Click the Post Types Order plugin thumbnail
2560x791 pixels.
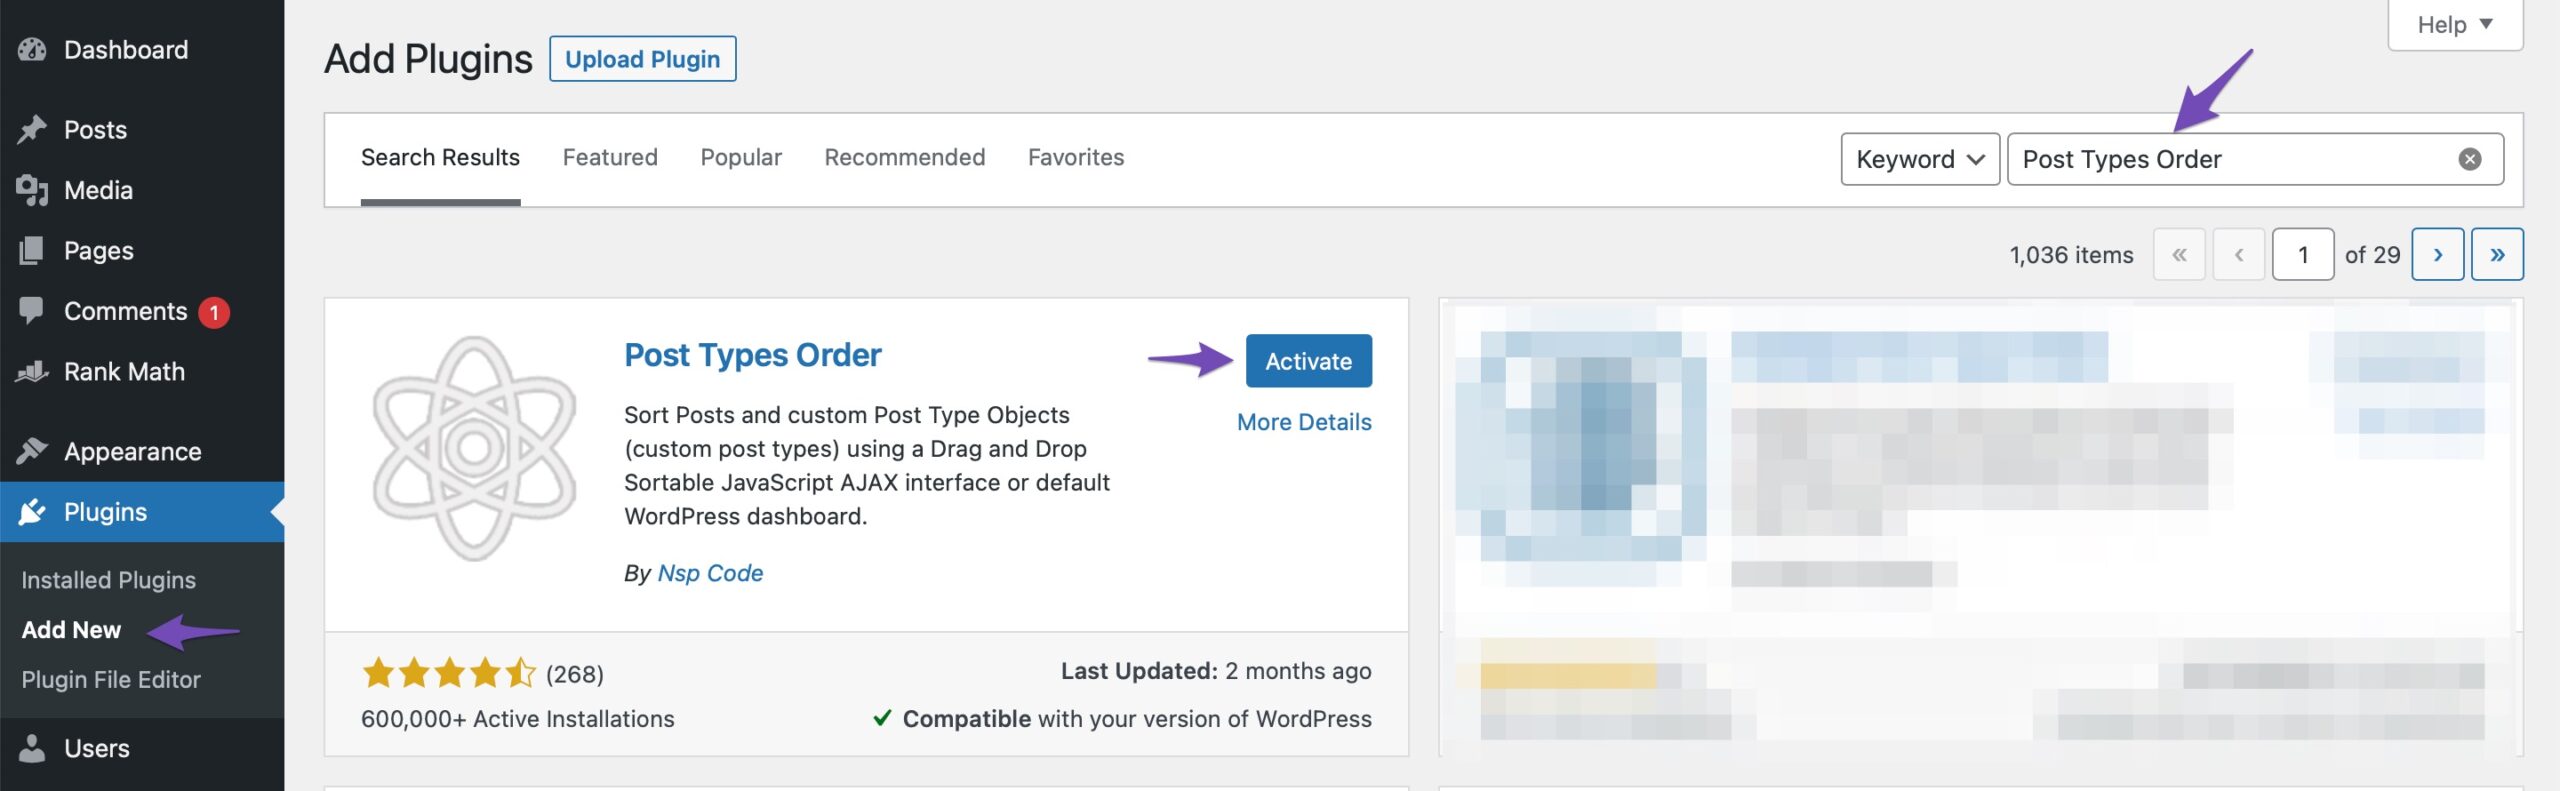(x=474, y=447)
